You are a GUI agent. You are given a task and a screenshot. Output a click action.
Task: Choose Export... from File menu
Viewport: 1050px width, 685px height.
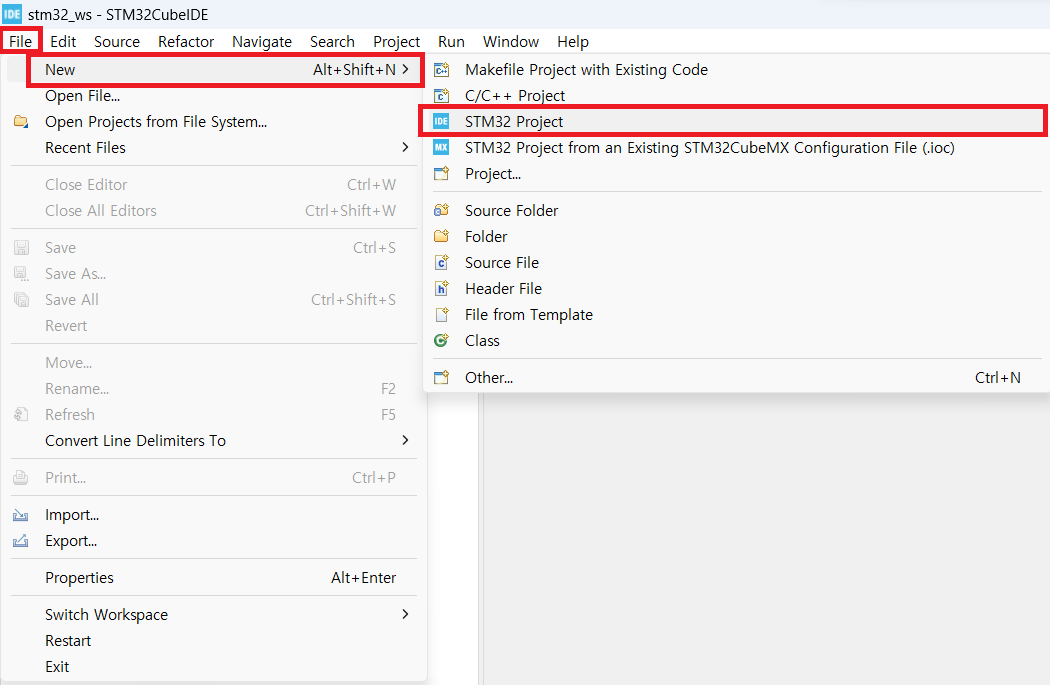tap(214, 540)
